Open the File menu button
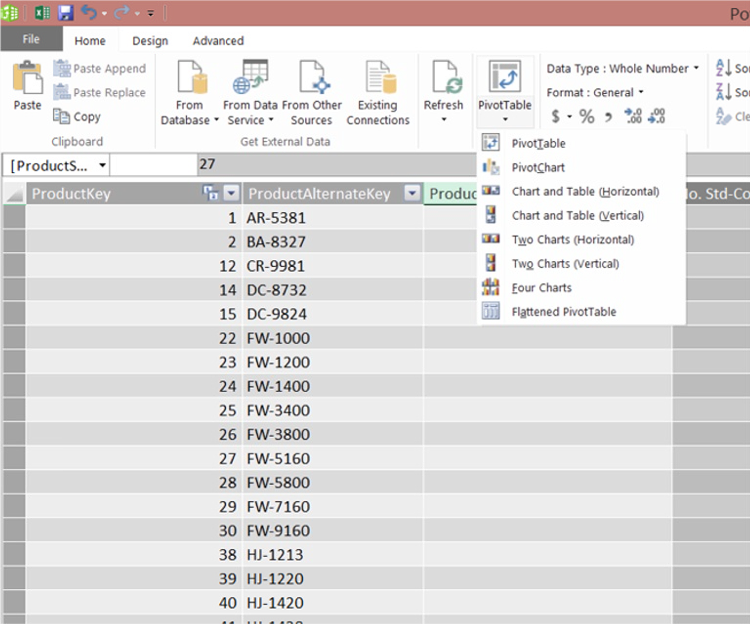 31,40
